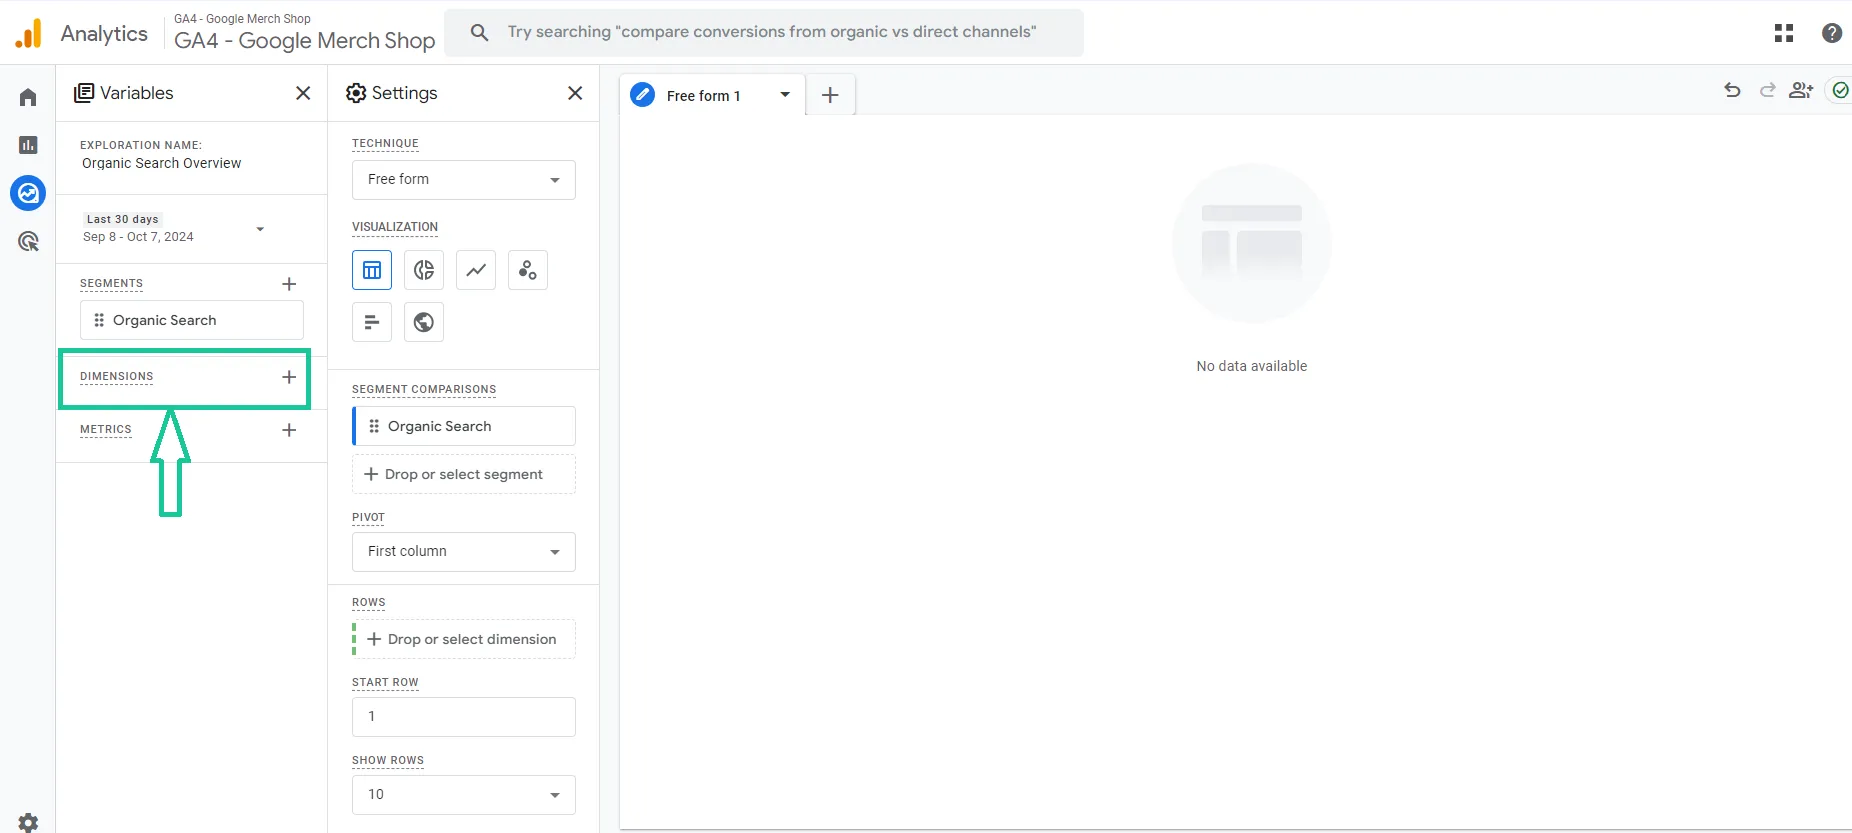Share exploration with the add-users icon
The height and width of the screenshot is (833, 1852).
click(x=1801, y=91)
